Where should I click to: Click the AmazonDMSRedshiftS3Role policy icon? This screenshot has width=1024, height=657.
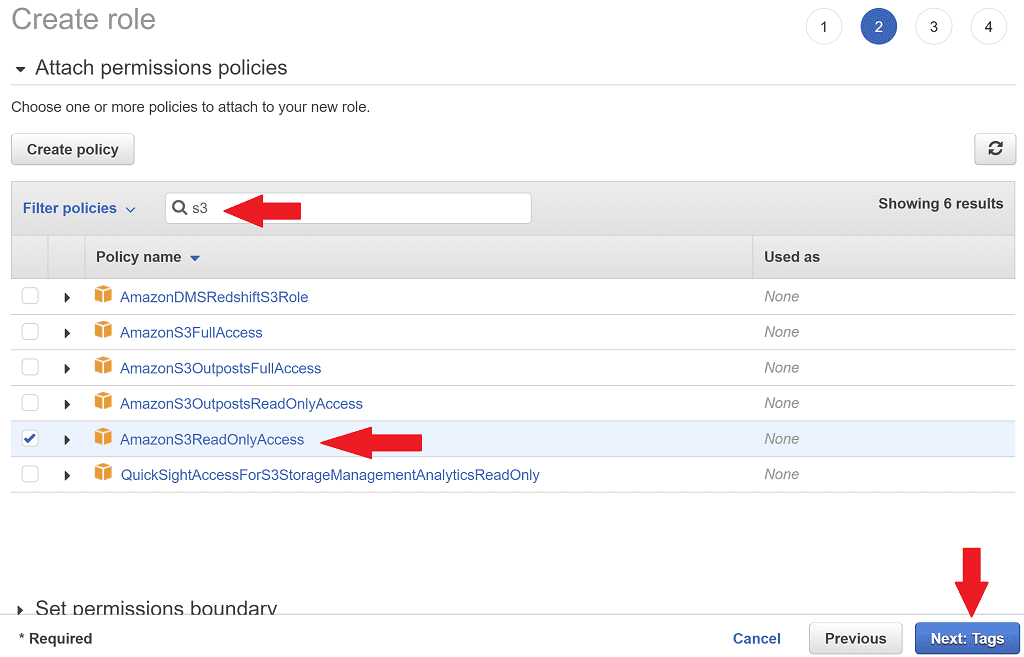(104, 296)
